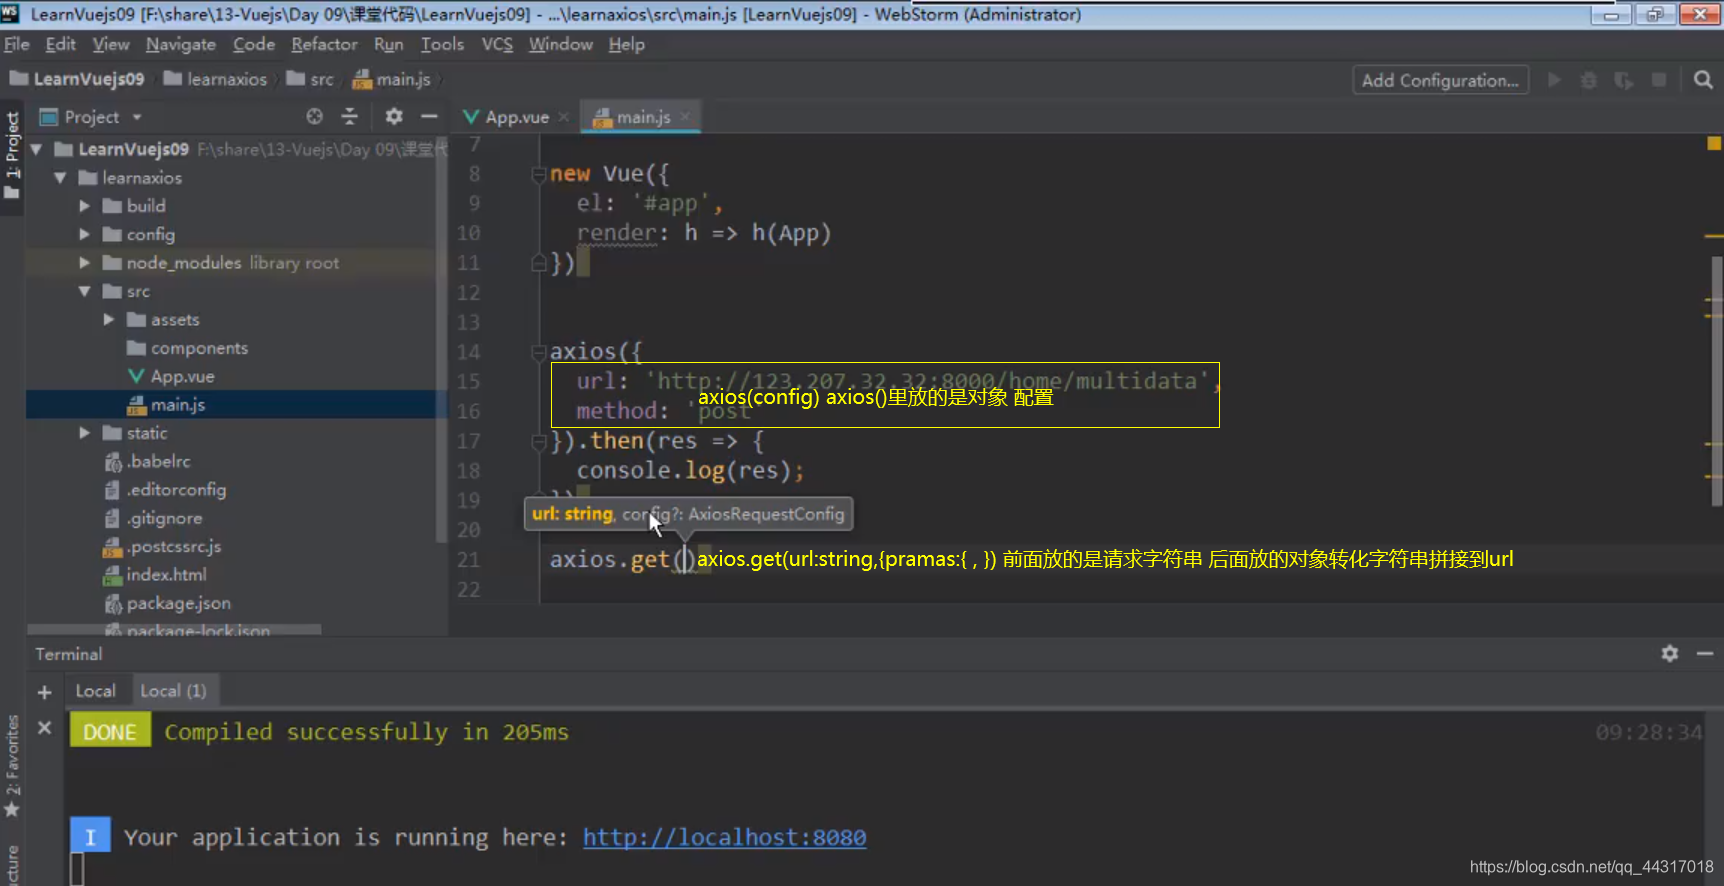Select .postcssrc.js file in tree
This screenshot has width=1724, height=886.
[162, 546]
